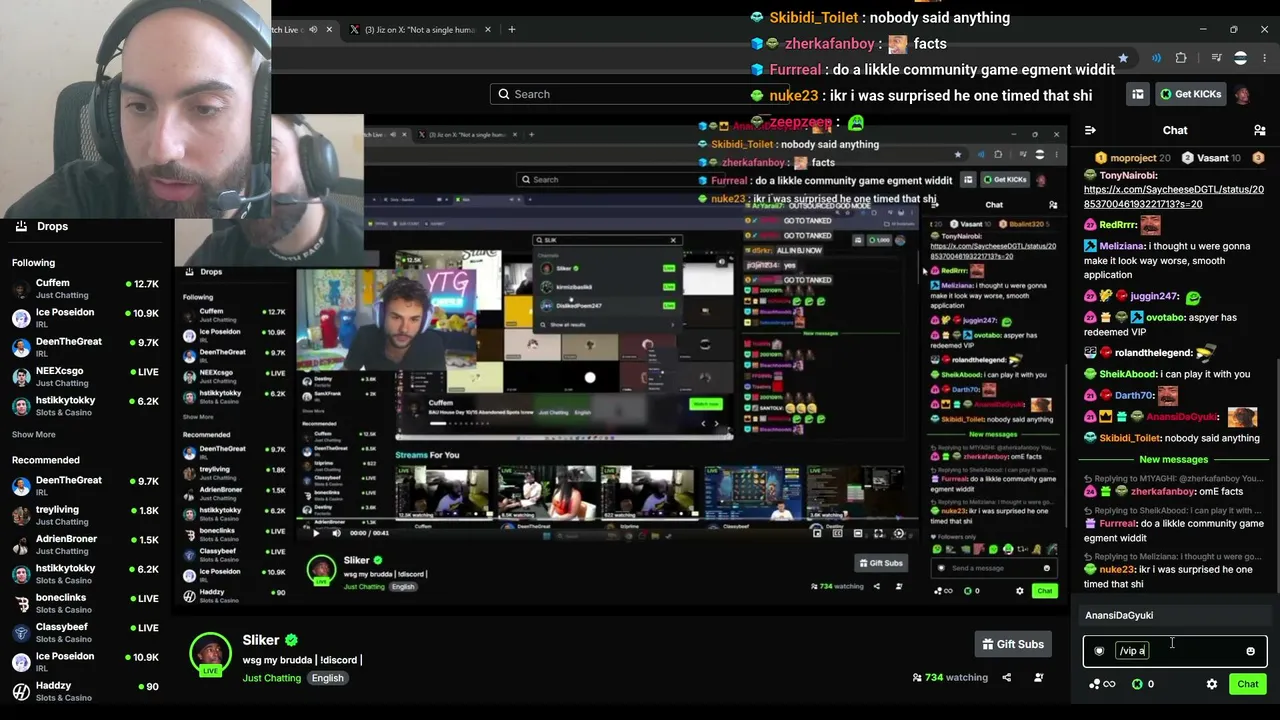Click the Gift Subs button
Image resolution: width=1280 pixels, height=720 pixels.
tap(1013, 644)
